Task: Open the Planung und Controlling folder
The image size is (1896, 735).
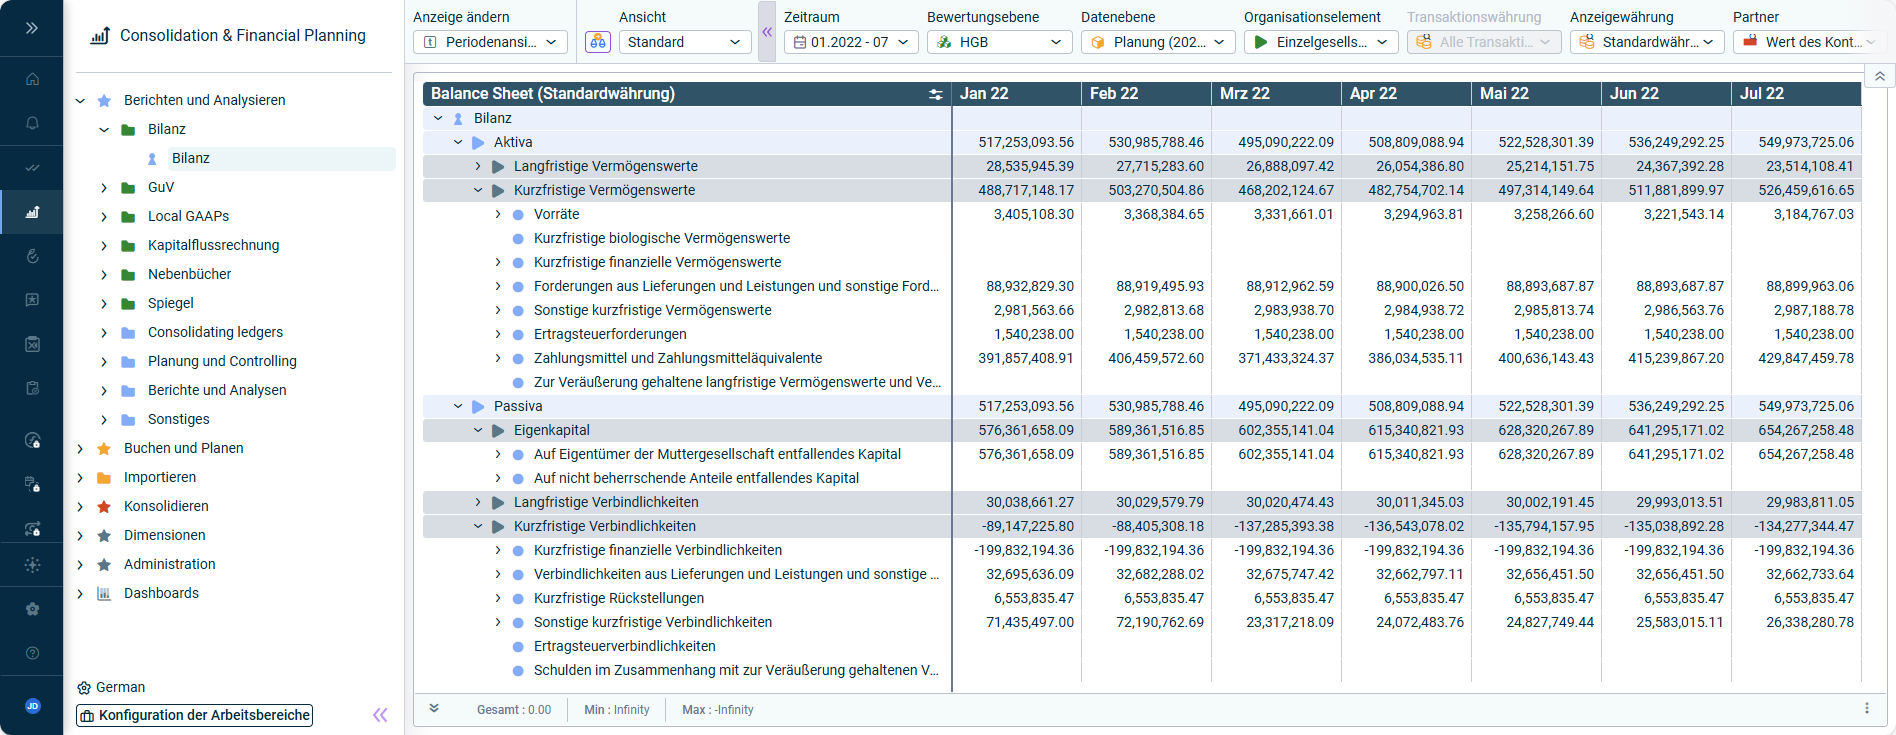Action: point(222,361)
